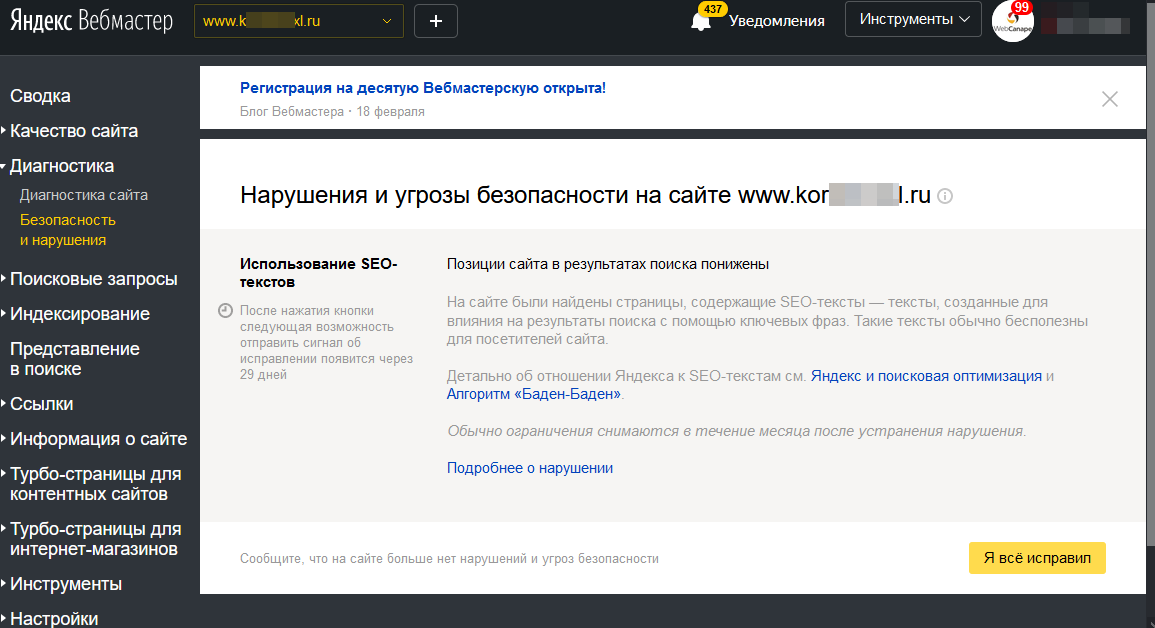Screen dimensions: 1155x628
Task: Expand the Настройки sidebar section
Action: pos(54,618)
